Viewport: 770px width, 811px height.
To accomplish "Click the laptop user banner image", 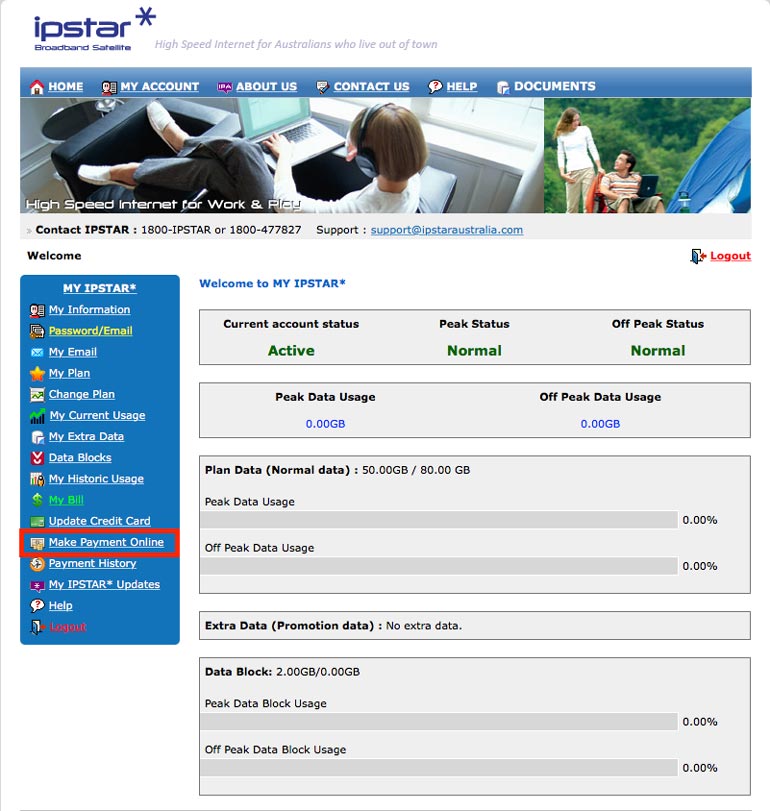I will coord(282,156).
